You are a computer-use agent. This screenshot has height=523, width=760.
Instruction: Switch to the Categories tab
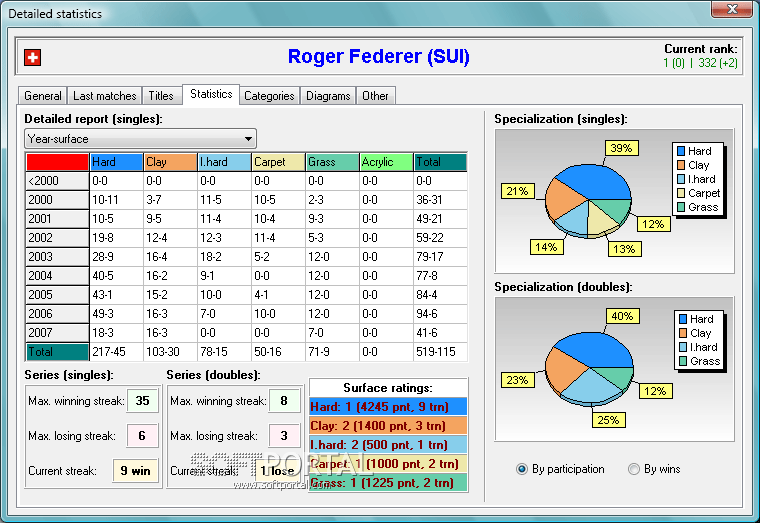tap(269, 95)
